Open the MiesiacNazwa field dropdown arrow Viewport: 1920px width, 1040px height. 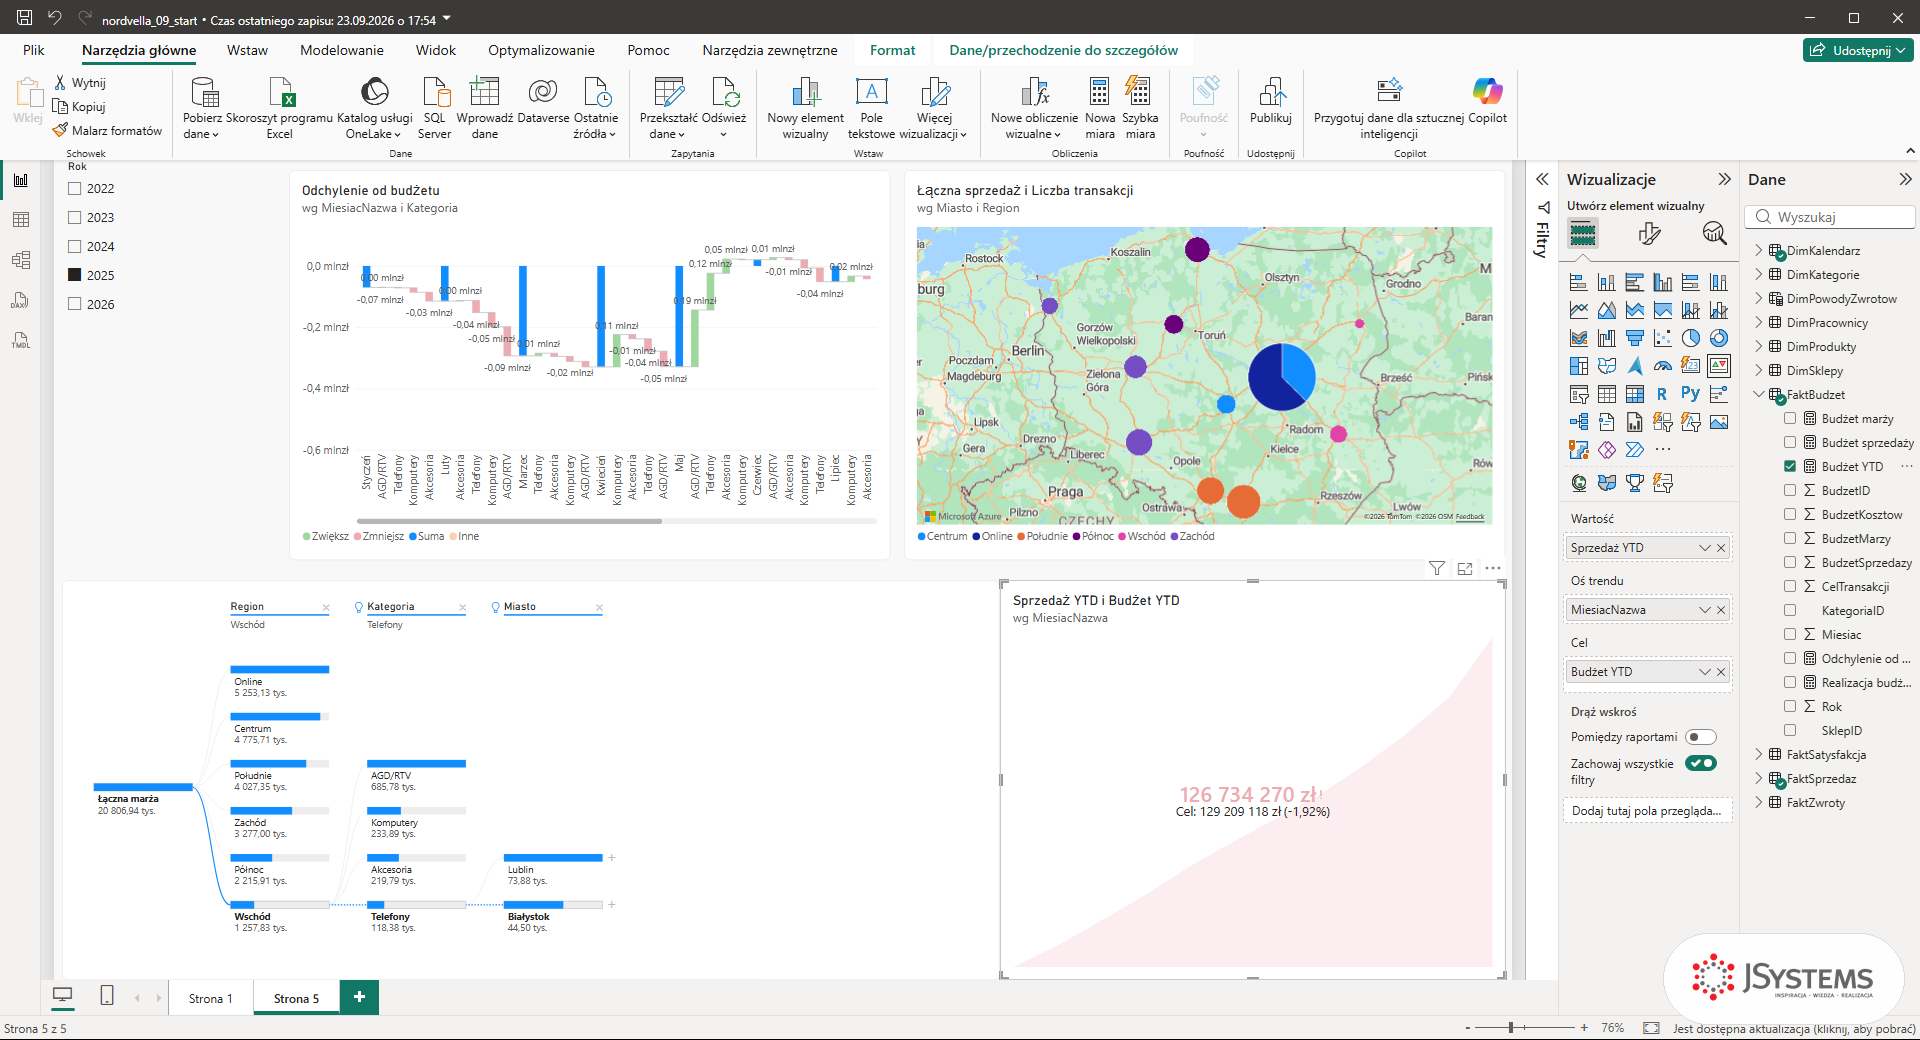1705,610
